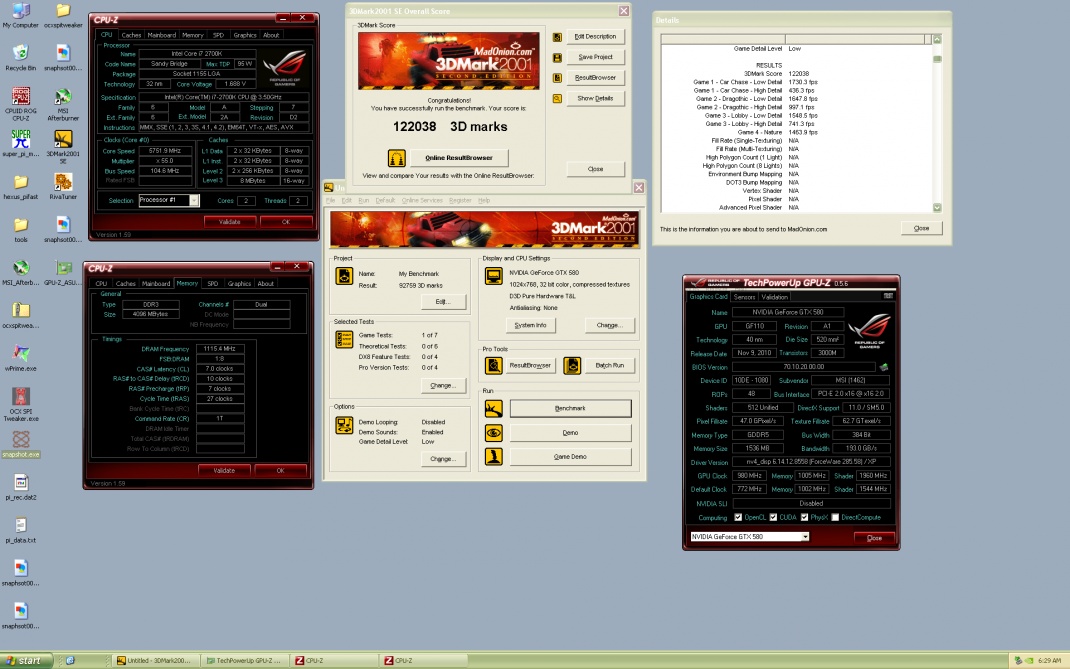Open the super_pi desktop icon

20,140
